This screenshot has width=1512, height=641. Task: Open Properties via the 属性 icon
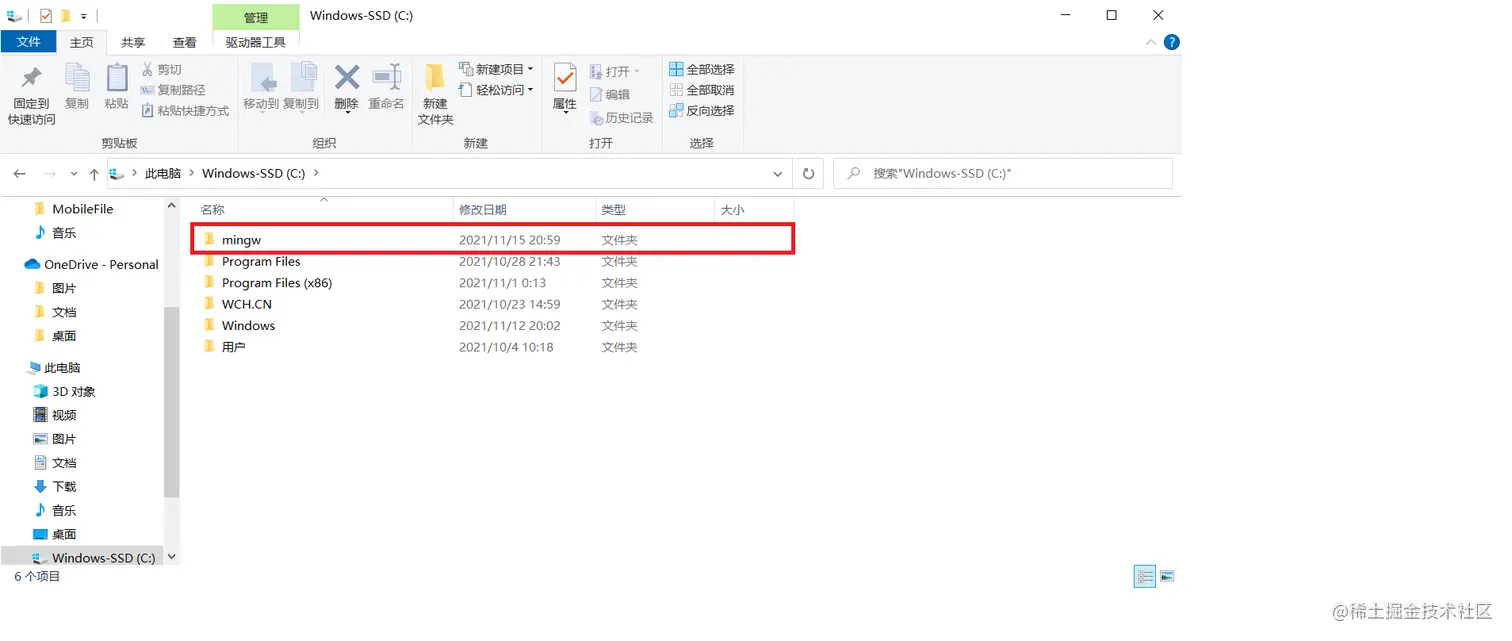pos(564,88)
